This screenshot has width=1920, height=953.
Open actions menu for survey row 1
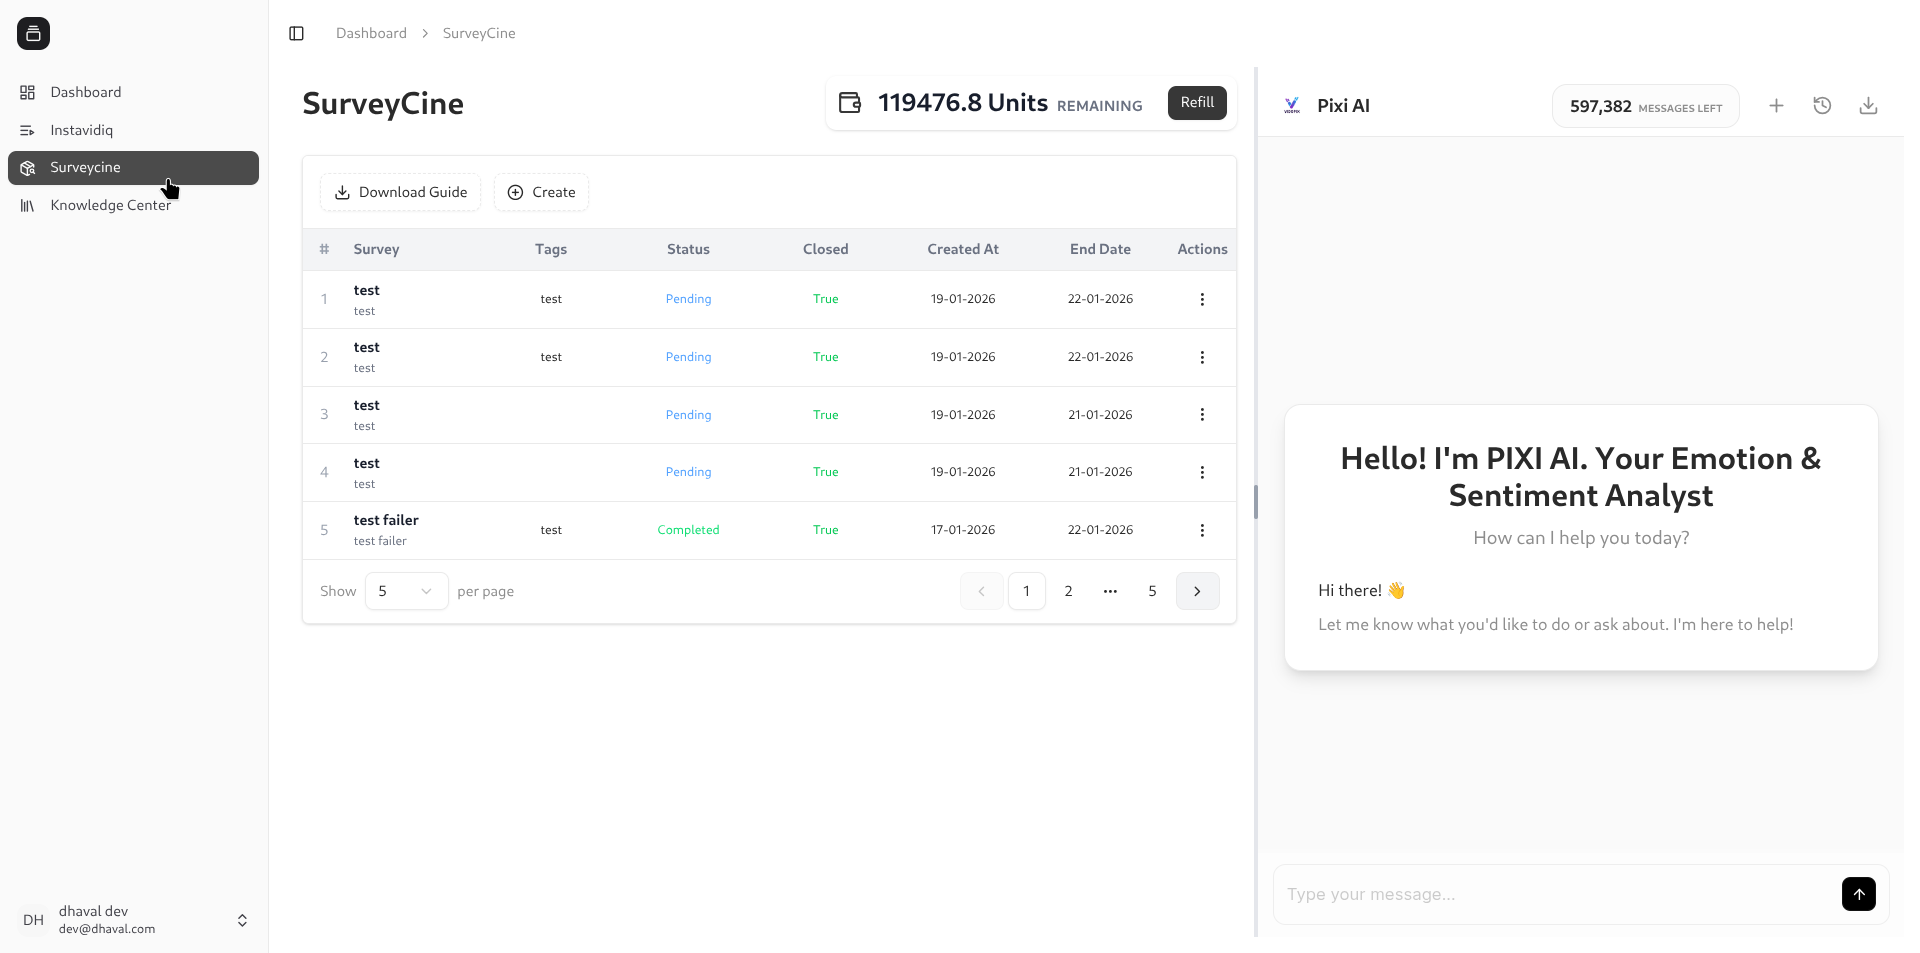tap(1202, 299)
